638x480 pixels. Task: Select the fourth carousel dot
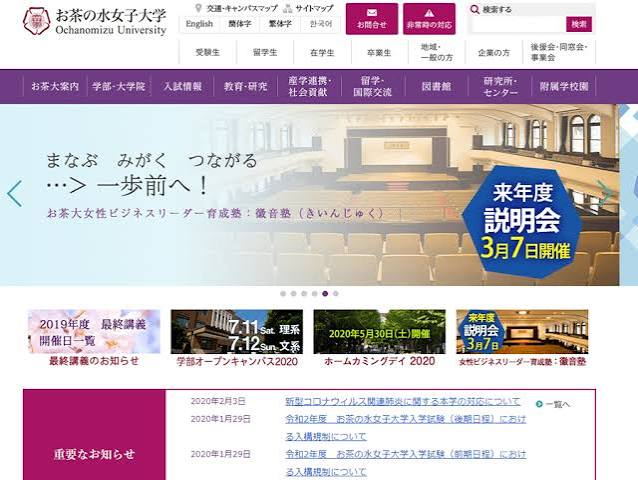(x=315, y=294)
